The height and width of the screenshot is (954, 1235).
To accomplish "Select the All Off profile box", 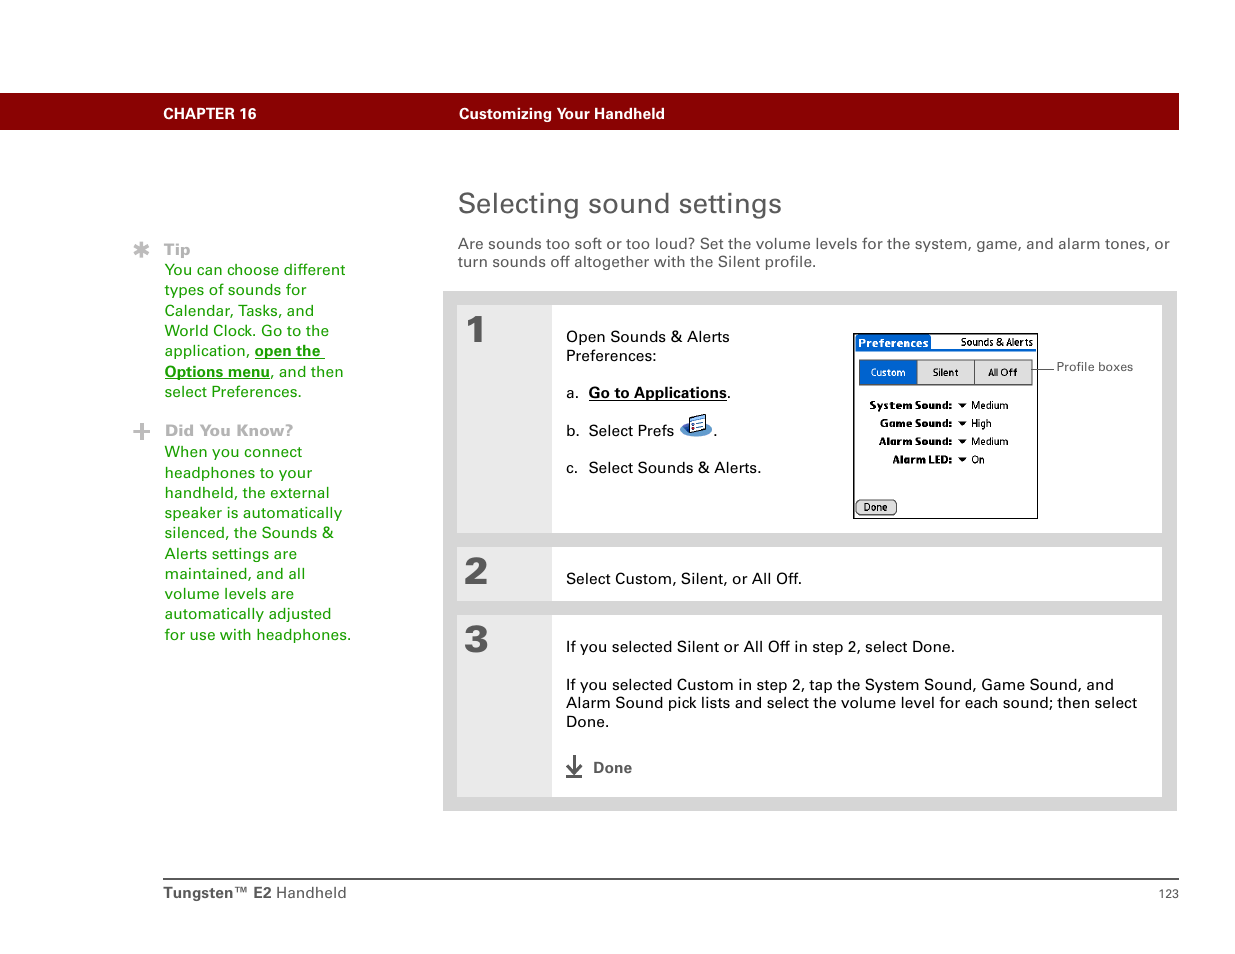I will pyautogui.click(x=1003, y=372).
